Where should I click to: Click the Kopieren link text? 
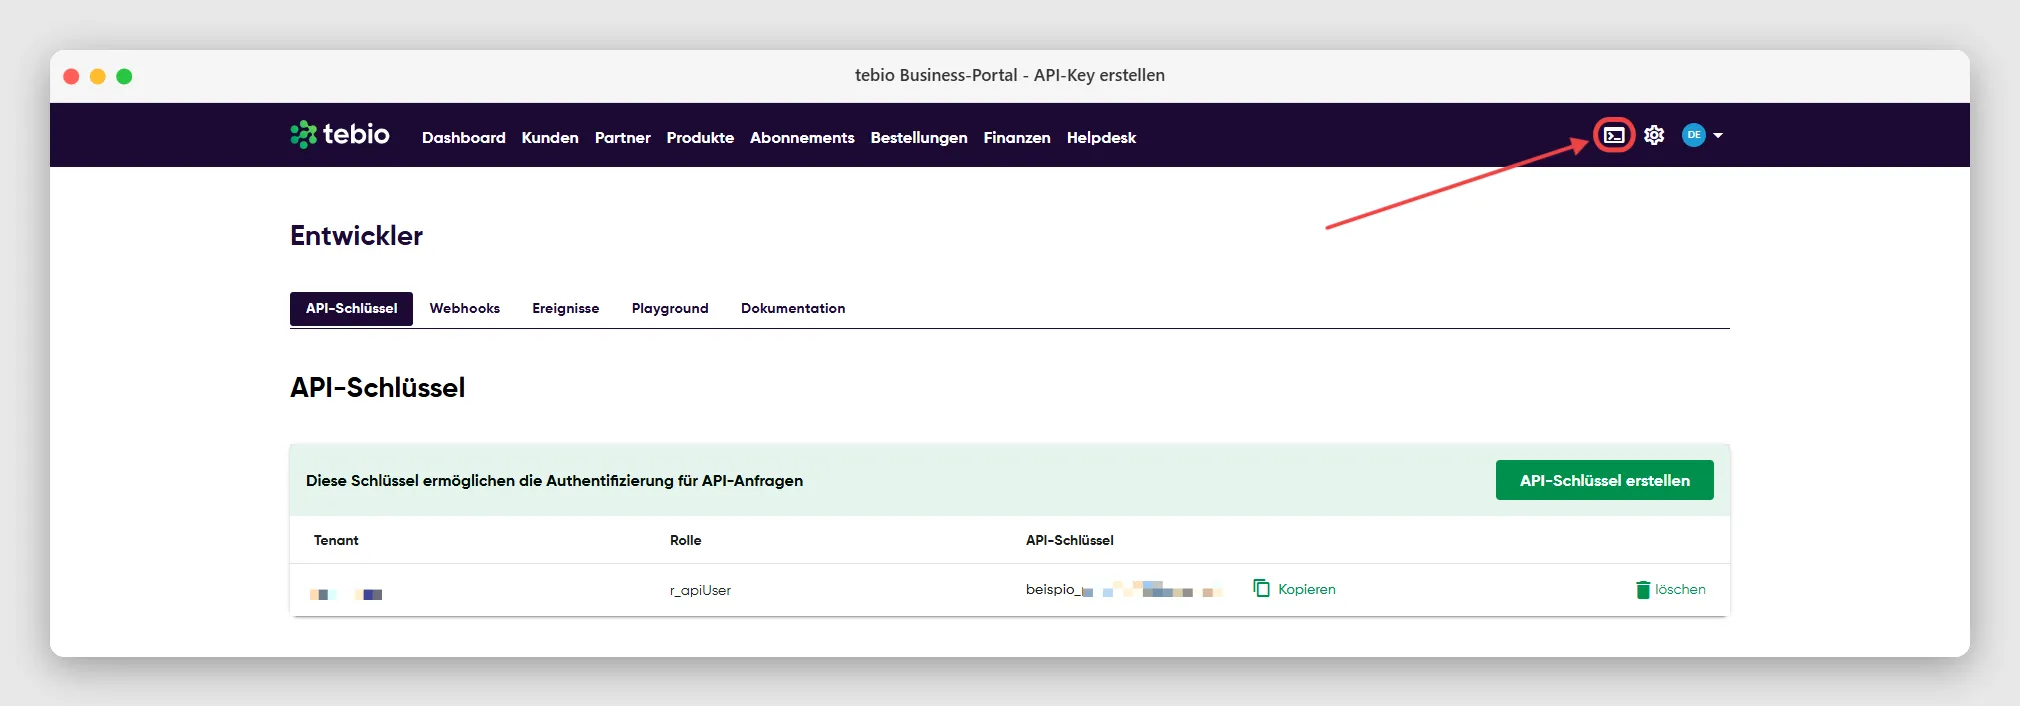(x=1307, y=589)
